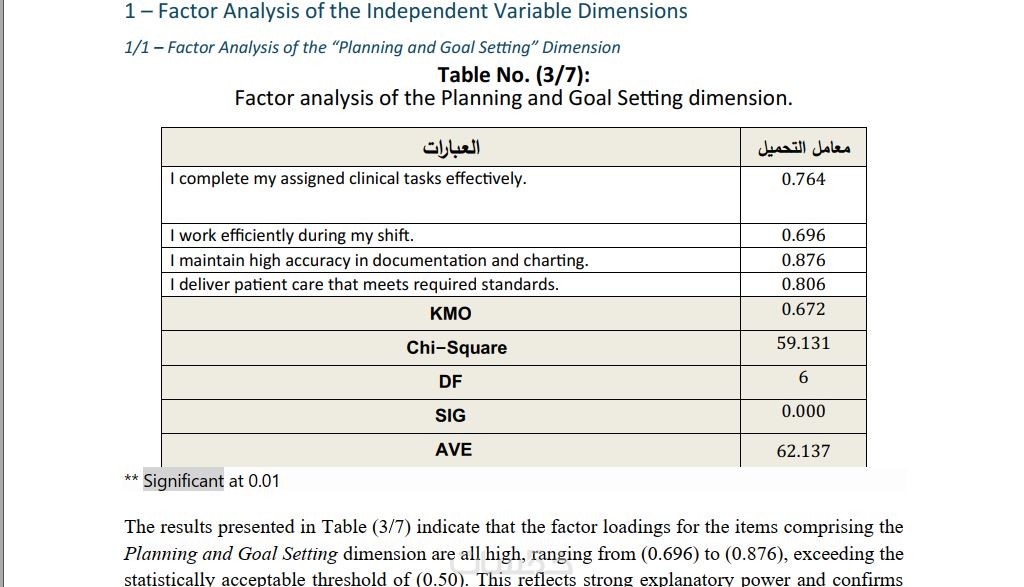Click the Arabic header cell of the loadings column

[803, 148]
